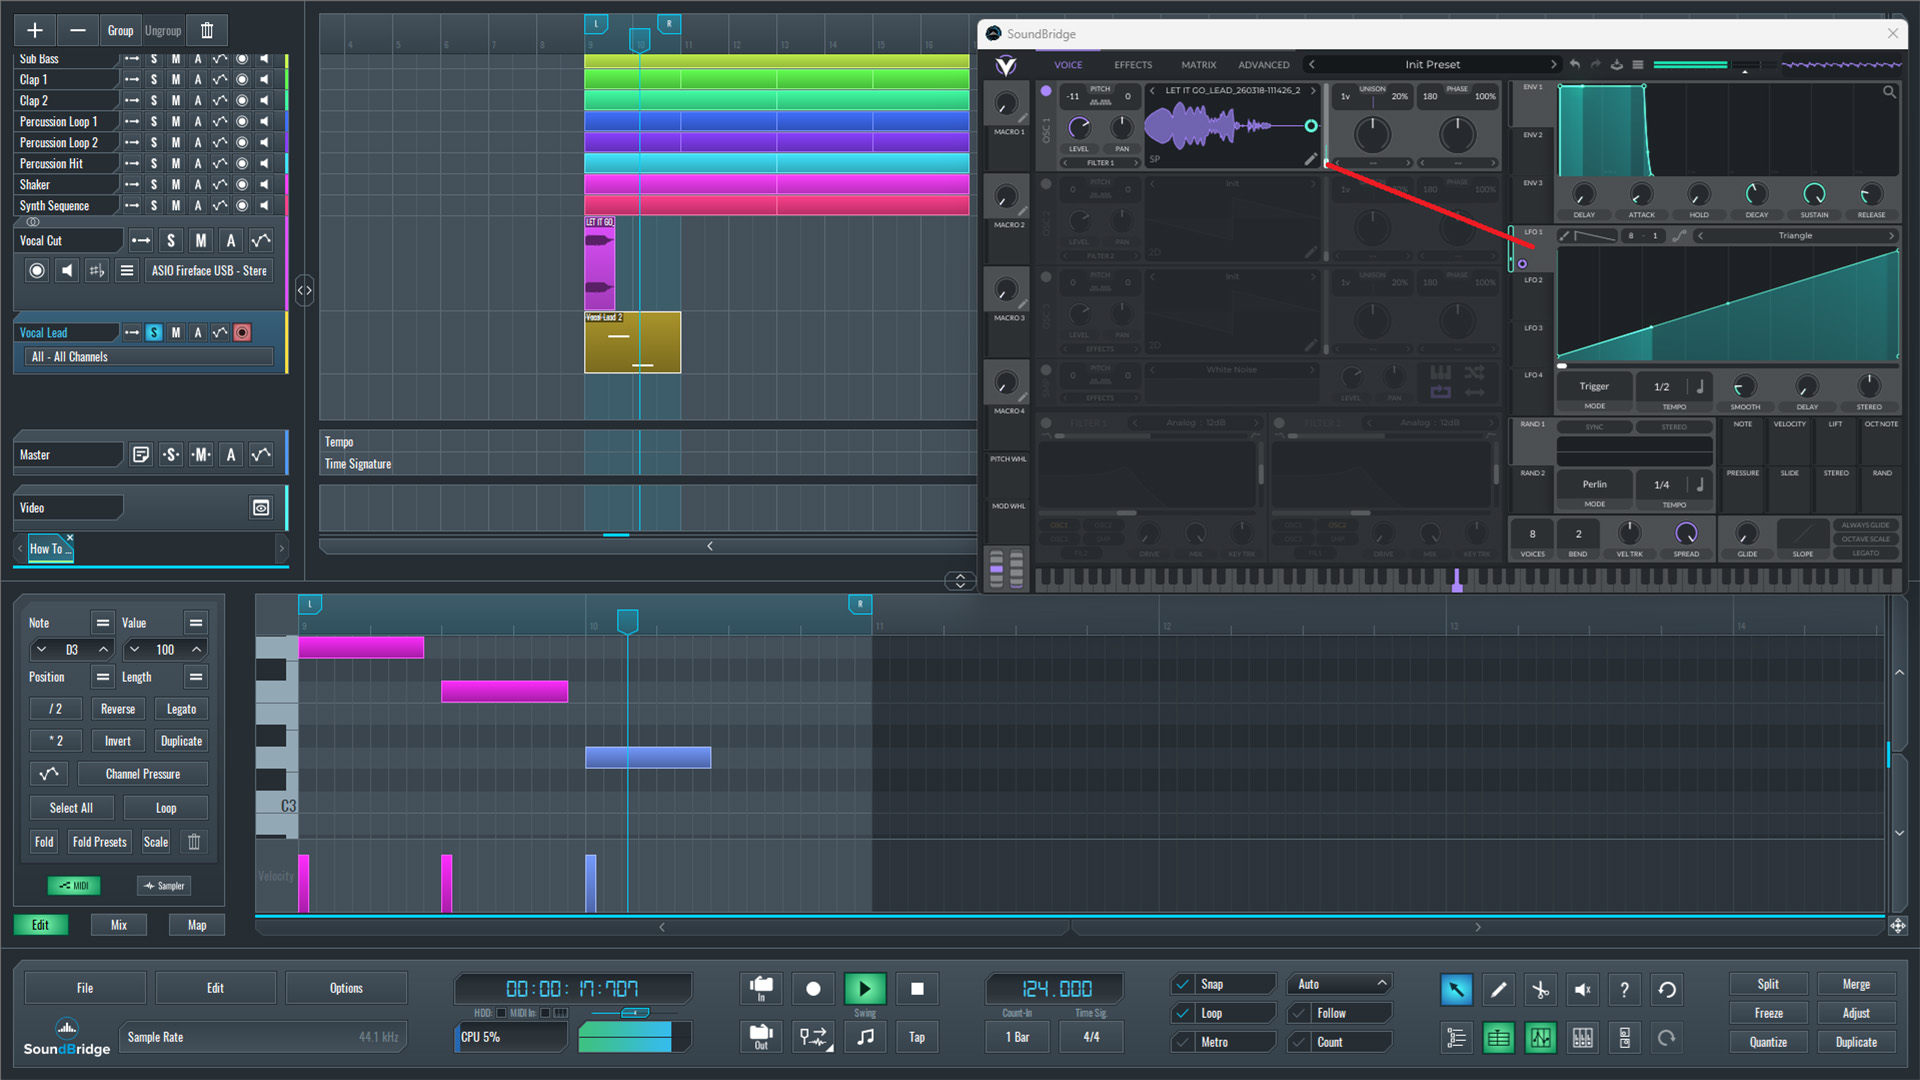The height and width of the screenshot is (1080, 1920).
Task: Enable the Follow checkbox
Action: tap(1300, 1013)
